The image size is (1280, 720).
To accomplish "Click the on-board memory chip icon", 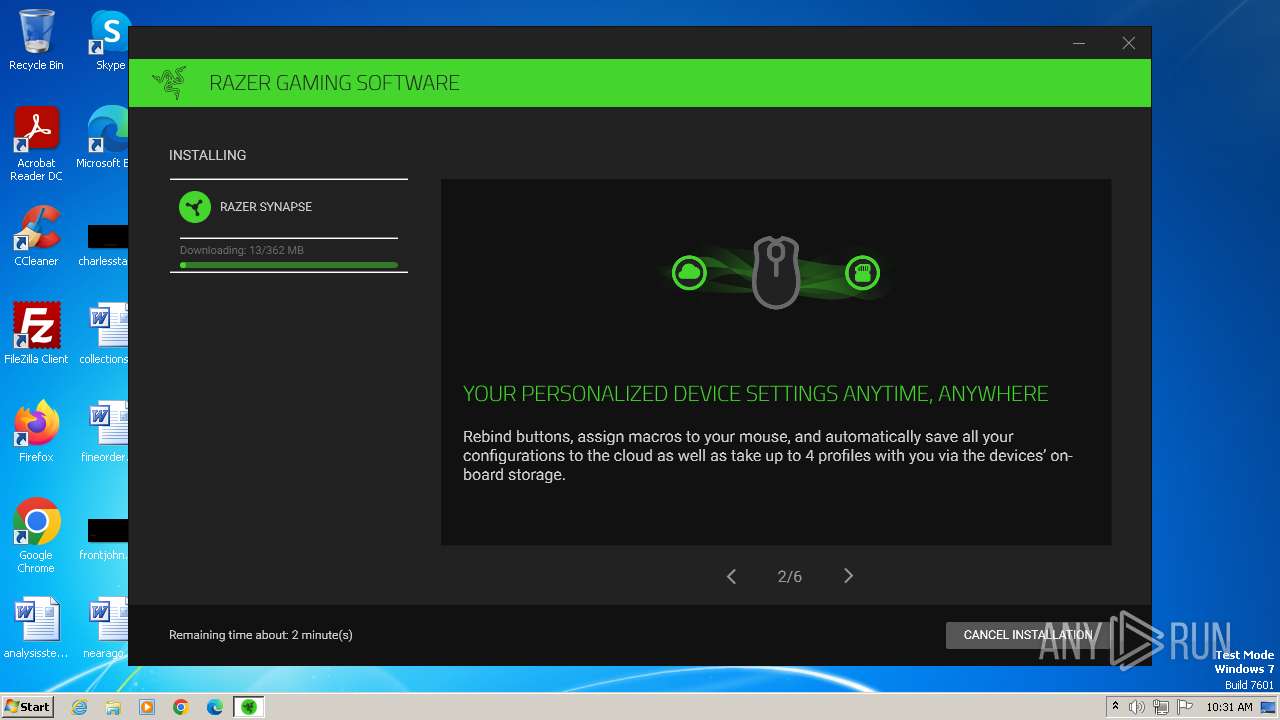I will point(862,272).
